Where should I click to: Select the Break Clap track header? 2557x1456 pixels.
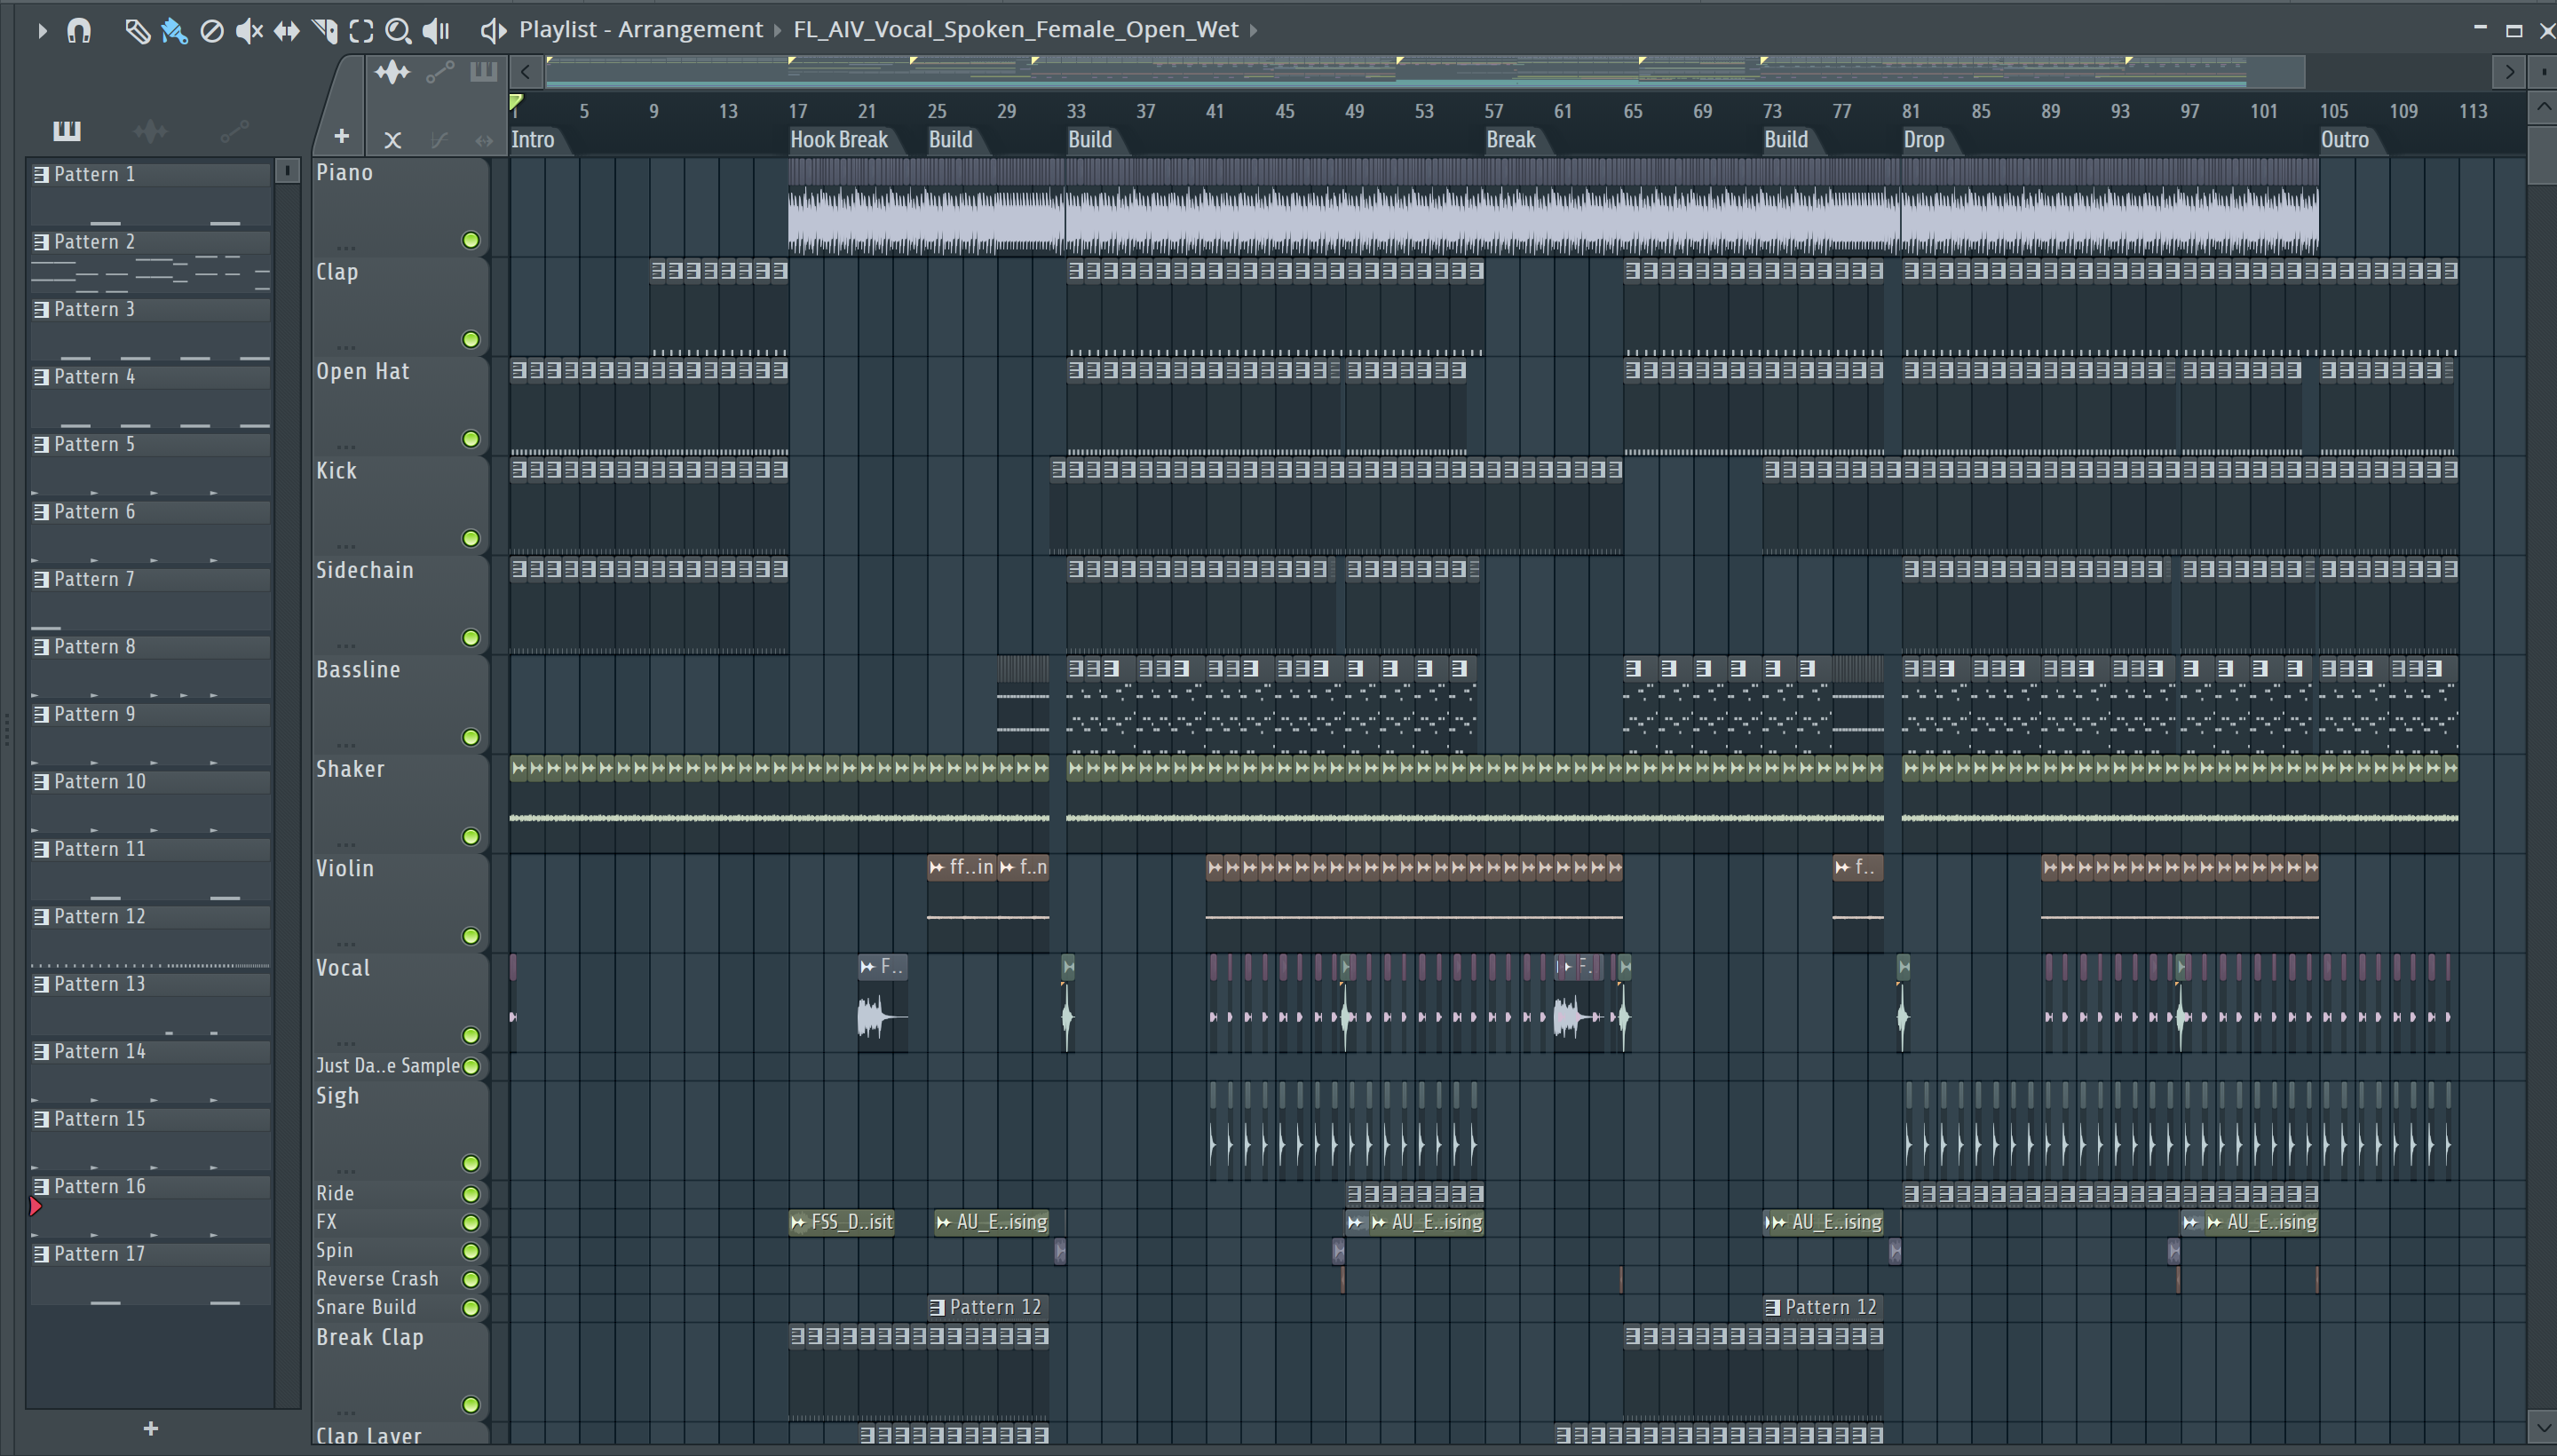click(x=400, y=1371)
